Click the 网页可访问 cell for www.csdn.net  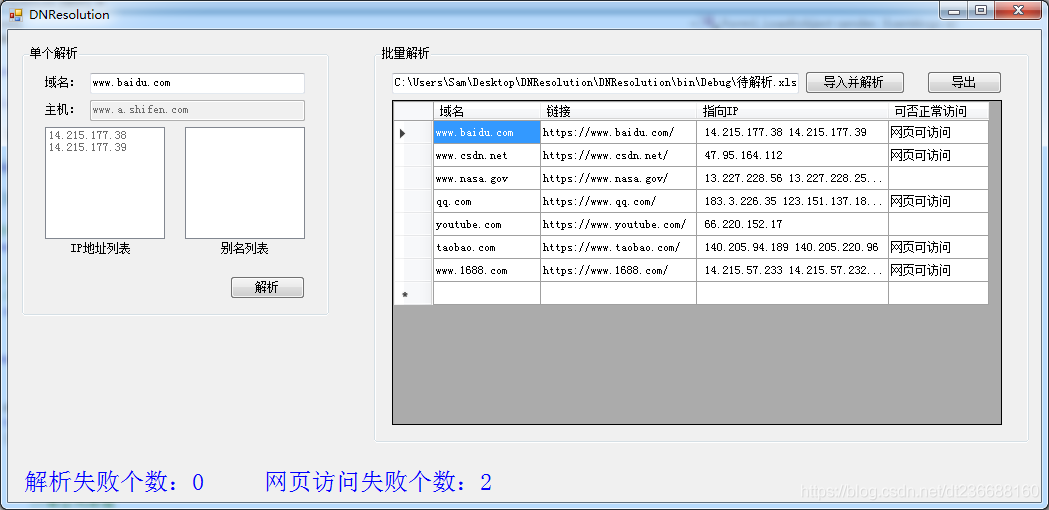[x=938, y=155]
